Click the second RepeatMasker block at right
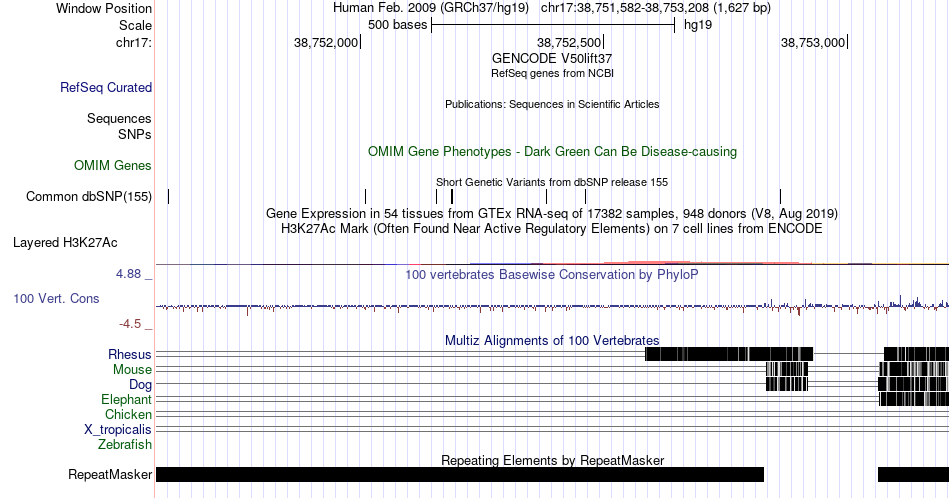950x498 pixels. click(913, 474)
